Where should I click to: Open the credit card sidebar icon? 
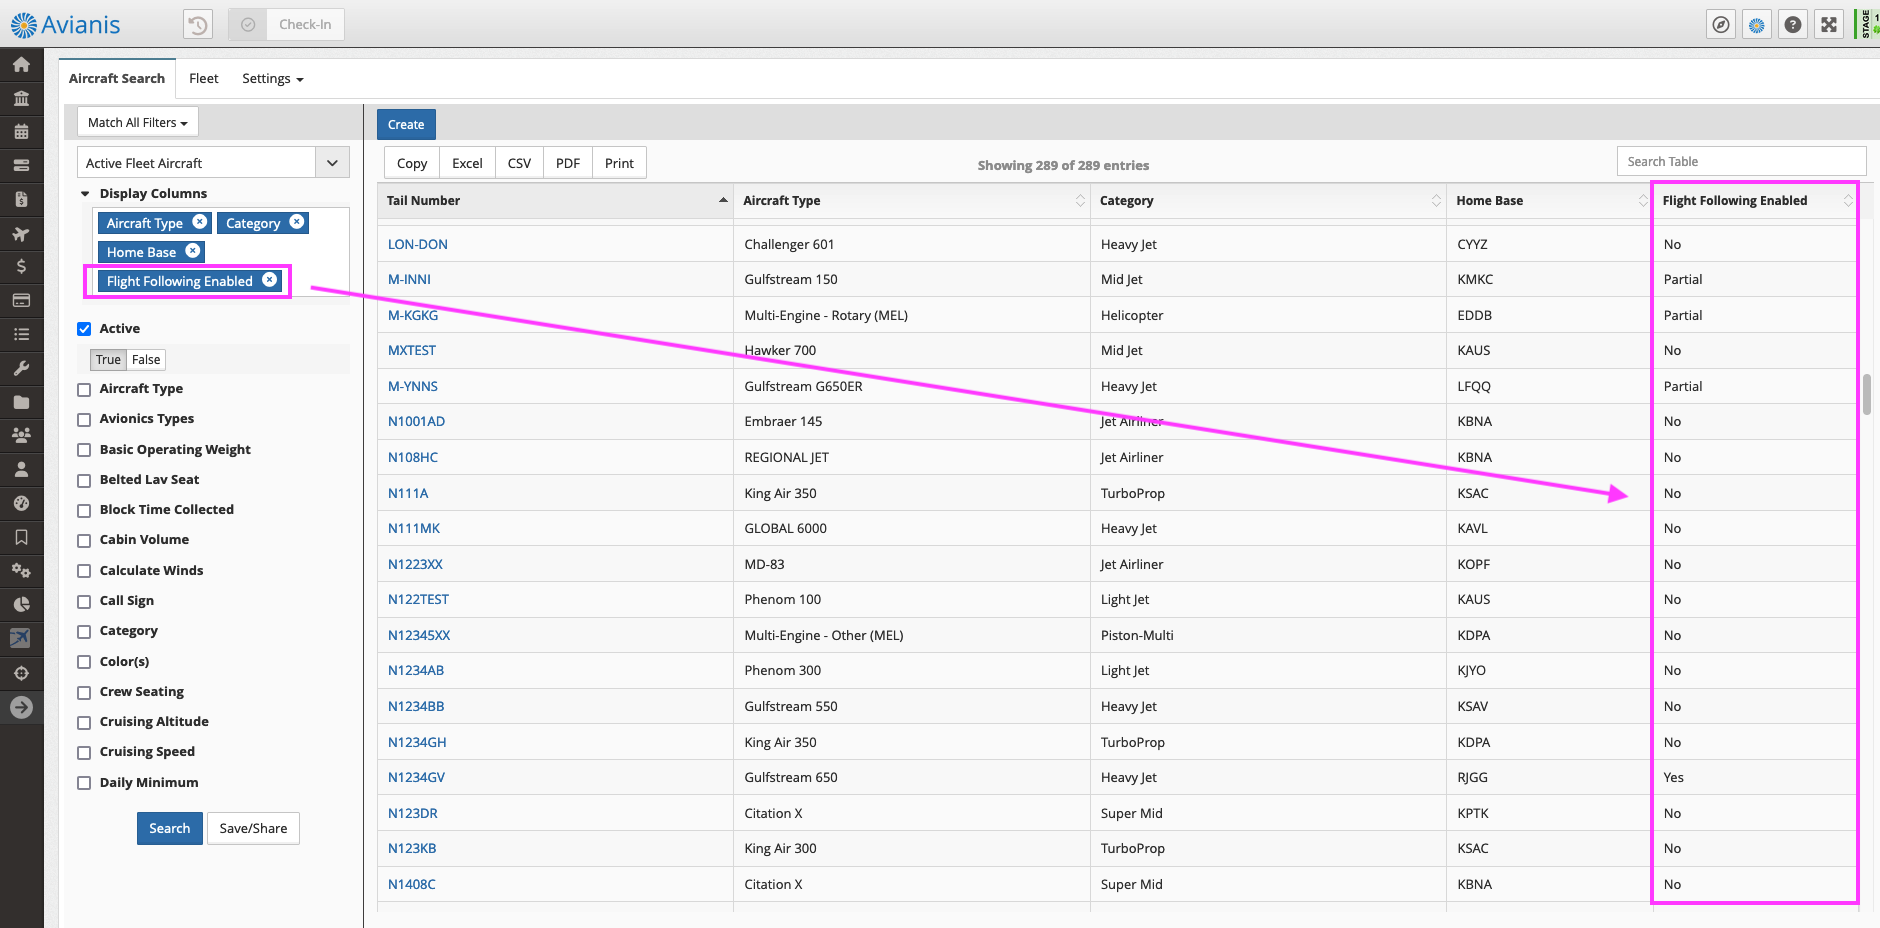coord(21,300)
